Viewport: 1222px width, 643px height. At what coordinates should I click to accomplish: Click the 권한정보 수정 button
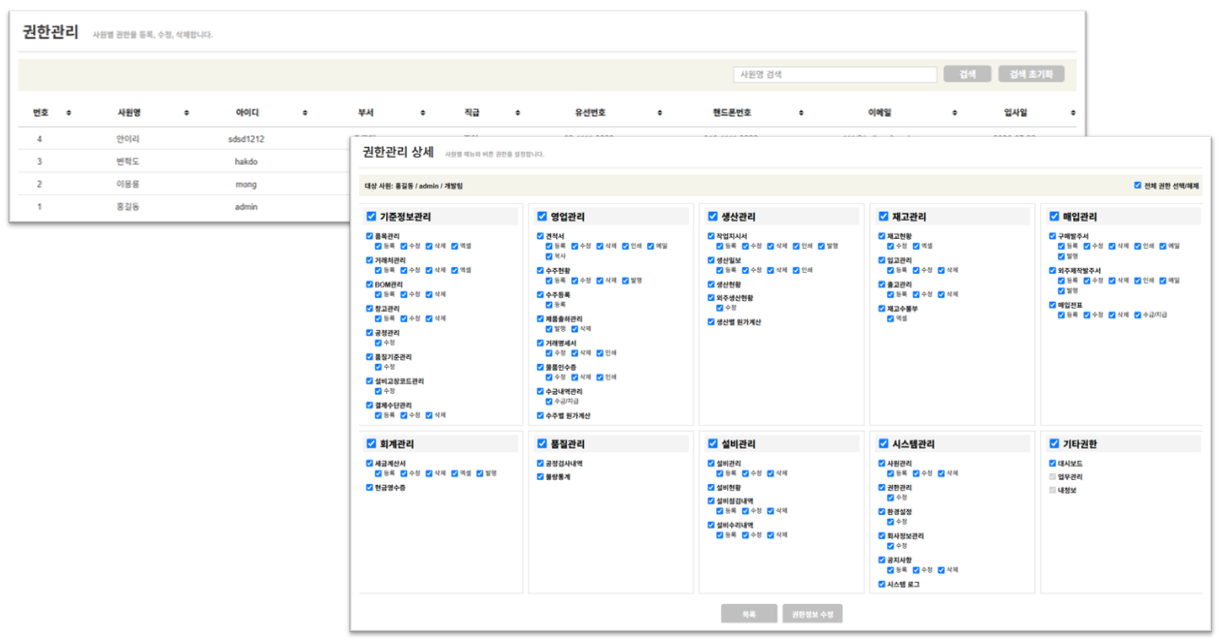click(812, 614)
